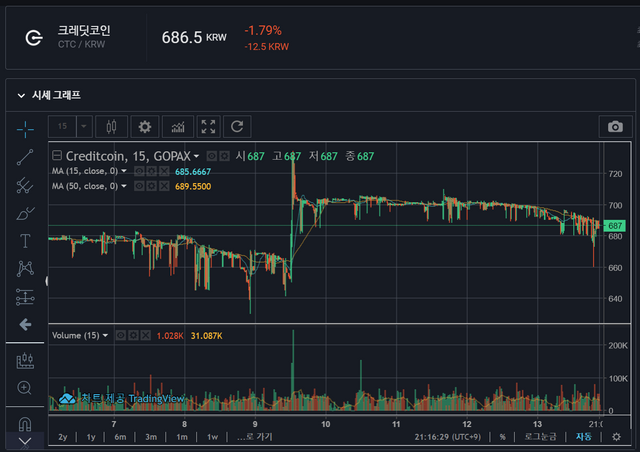Expand the Creditcoin symbol dropdown

click(x=197, y=156)
